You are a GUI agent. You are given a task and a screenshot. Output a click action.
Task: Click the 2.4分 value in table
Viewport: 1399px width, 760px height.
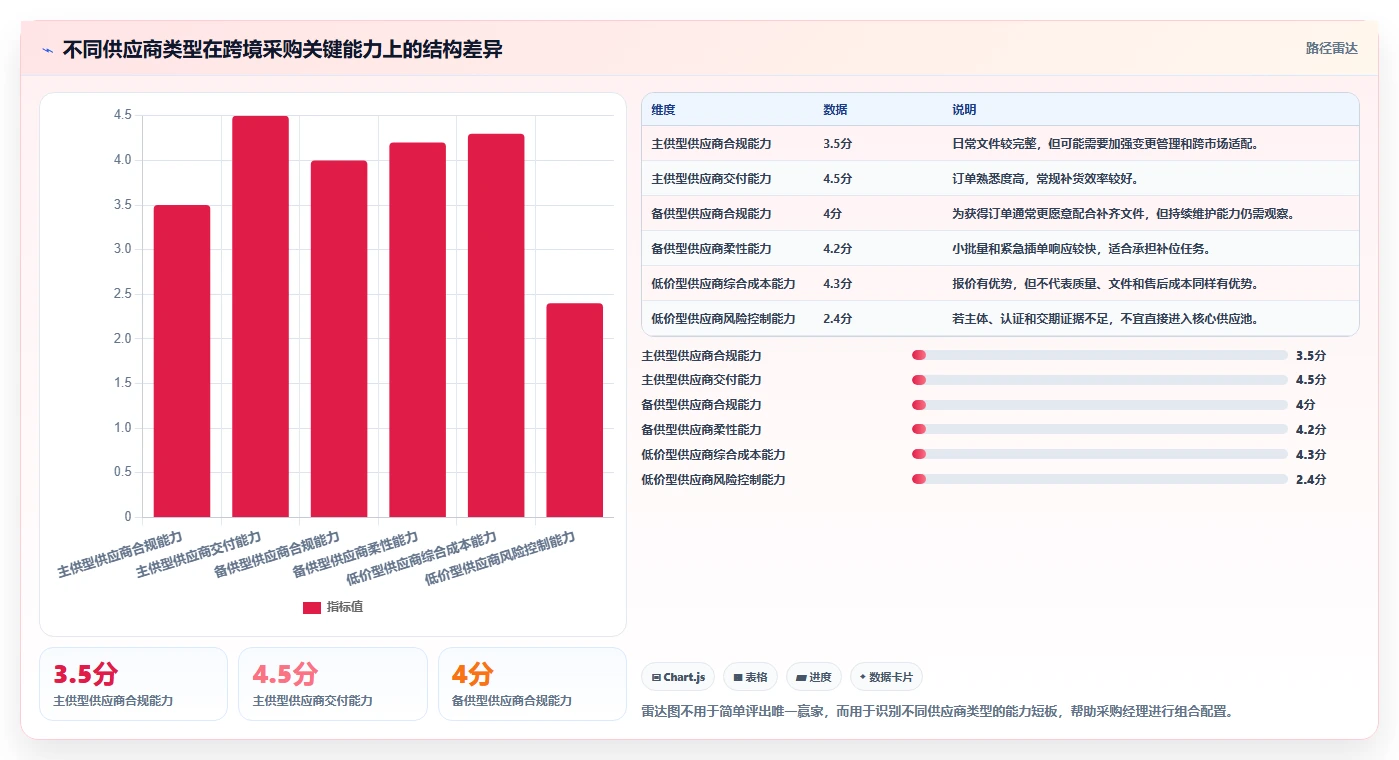point(837,319)
